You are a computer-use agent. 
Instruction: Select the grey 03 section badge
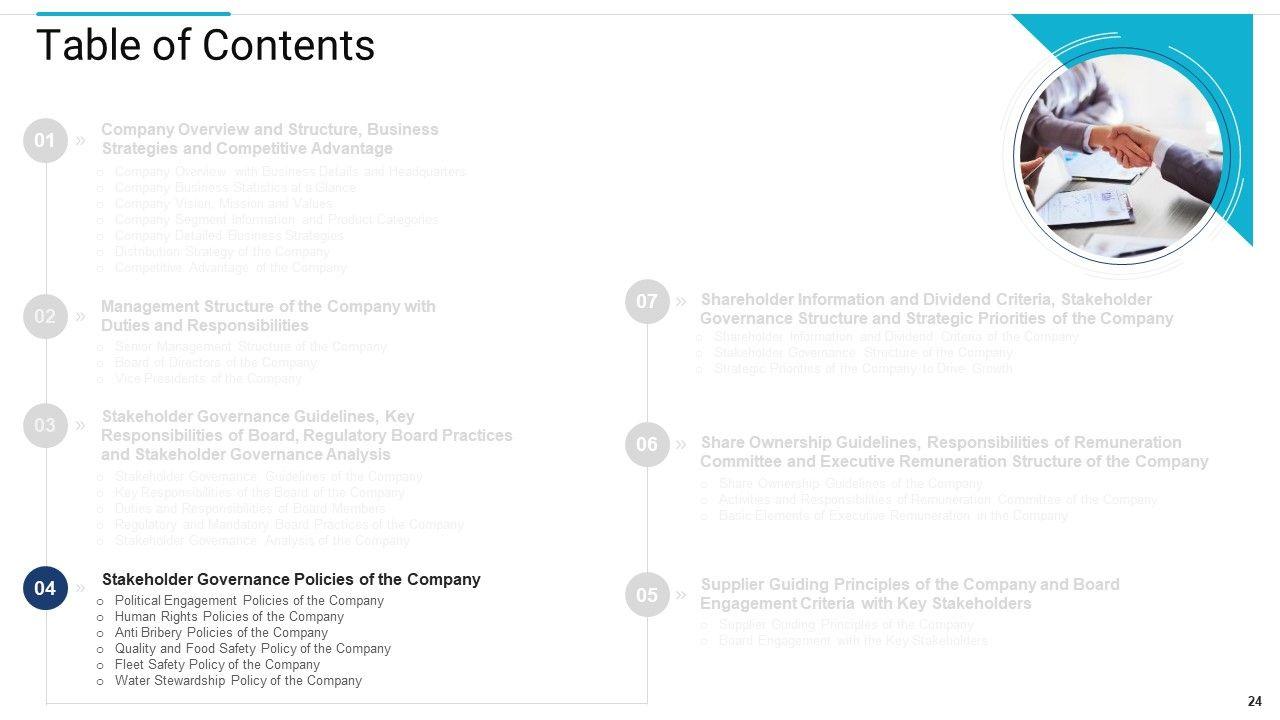(x=45, y=426)
